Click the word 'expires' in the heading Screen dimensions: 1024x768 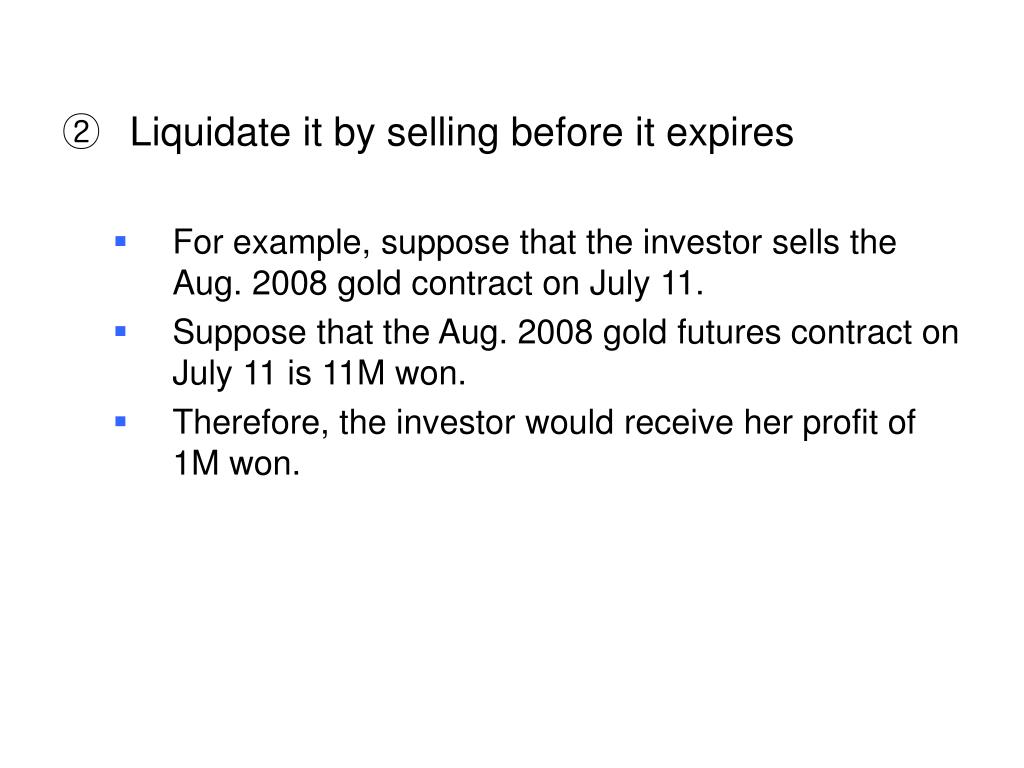729,135
